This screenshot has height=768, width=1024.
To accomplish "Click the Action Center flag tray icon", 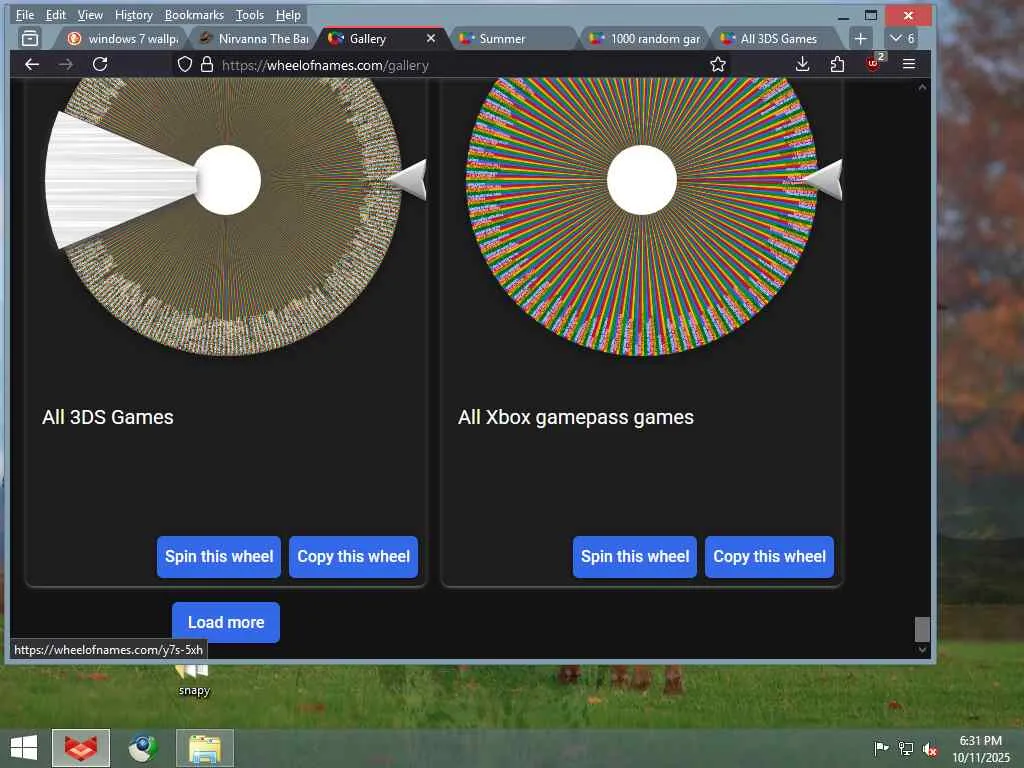I will 881,748.
